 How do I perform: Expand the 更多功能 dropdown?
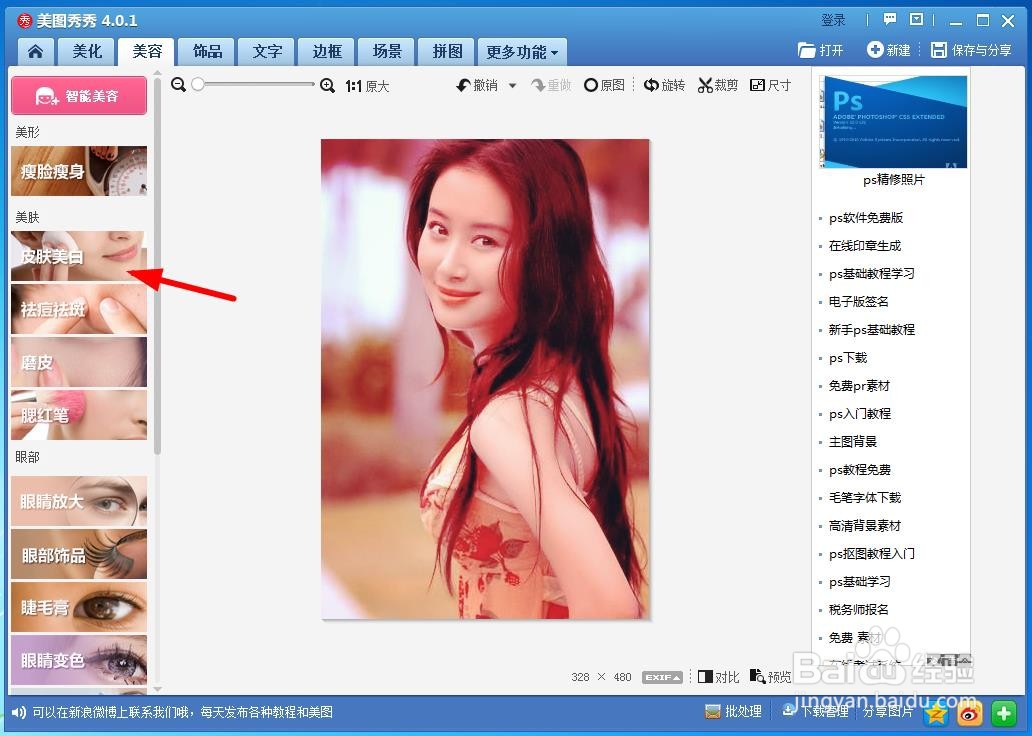[x=522, y=52]
